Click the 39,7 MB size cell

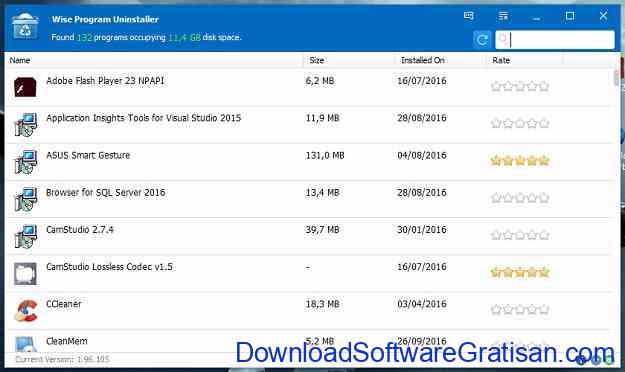pyautogui.click(x=322, y=230)
